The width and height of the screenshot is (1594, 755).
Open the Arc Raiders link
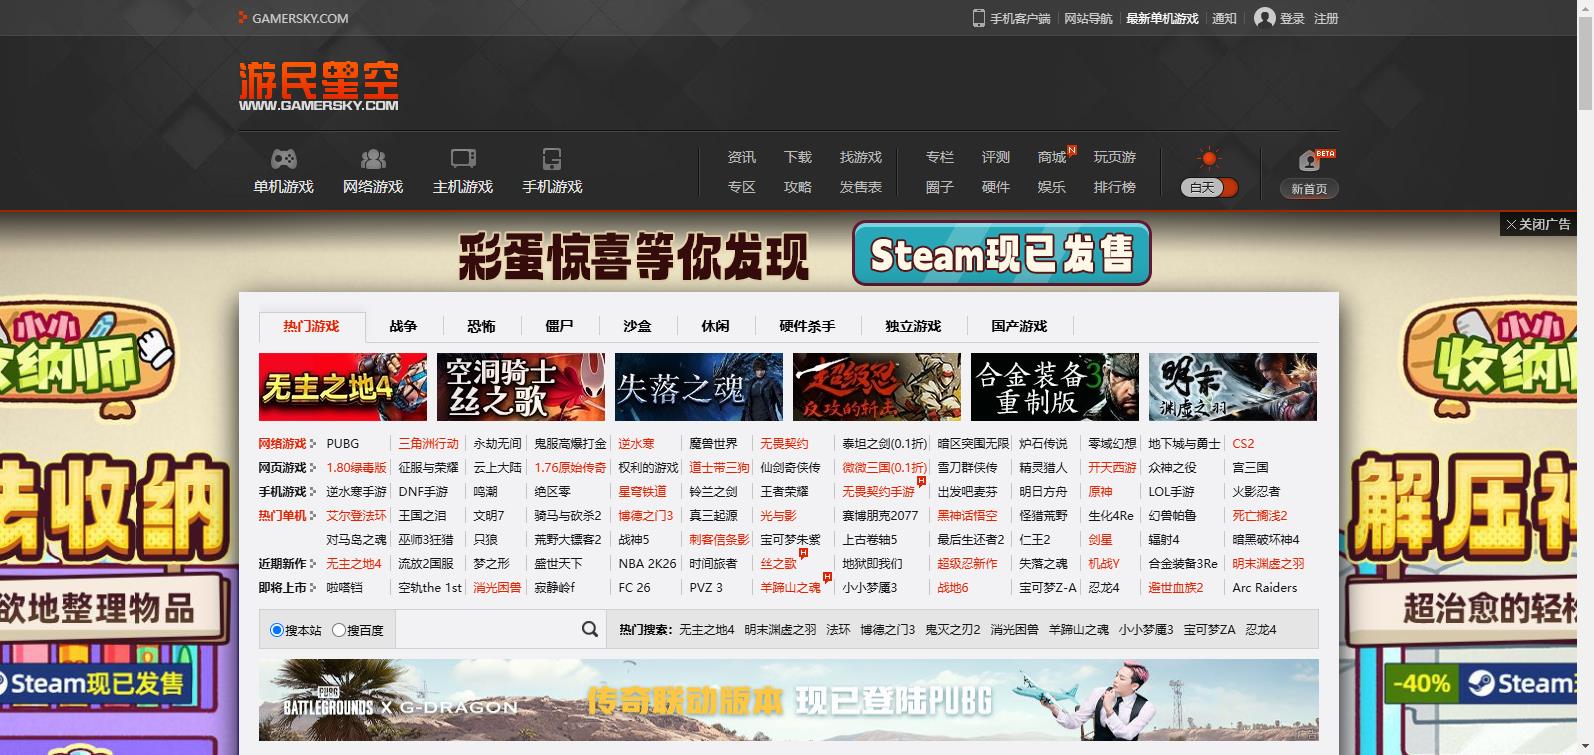point(1265,587)
